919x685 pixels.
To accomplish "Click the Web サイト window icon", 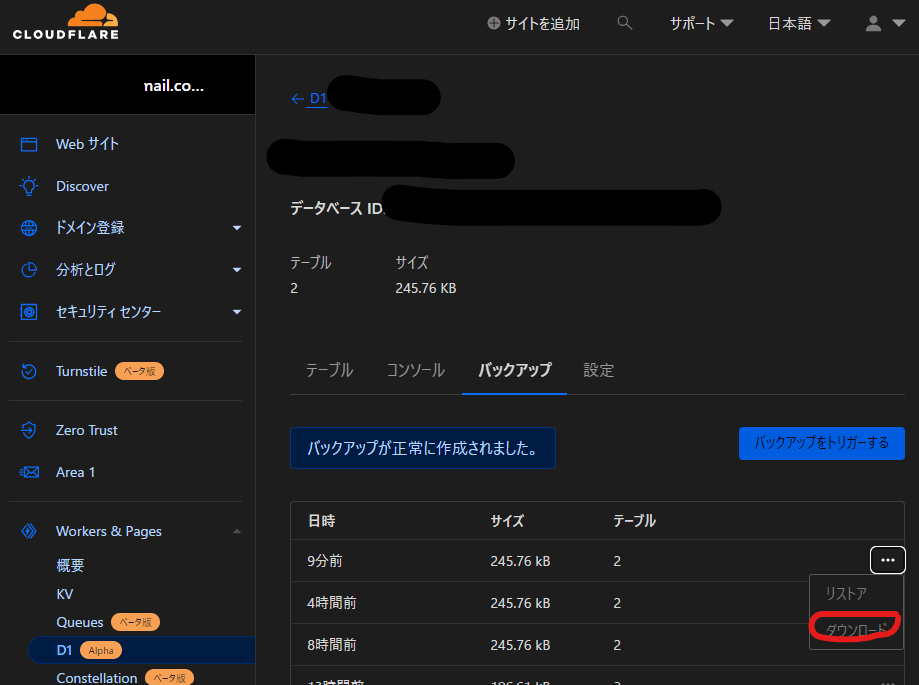I will click(29, 144).
